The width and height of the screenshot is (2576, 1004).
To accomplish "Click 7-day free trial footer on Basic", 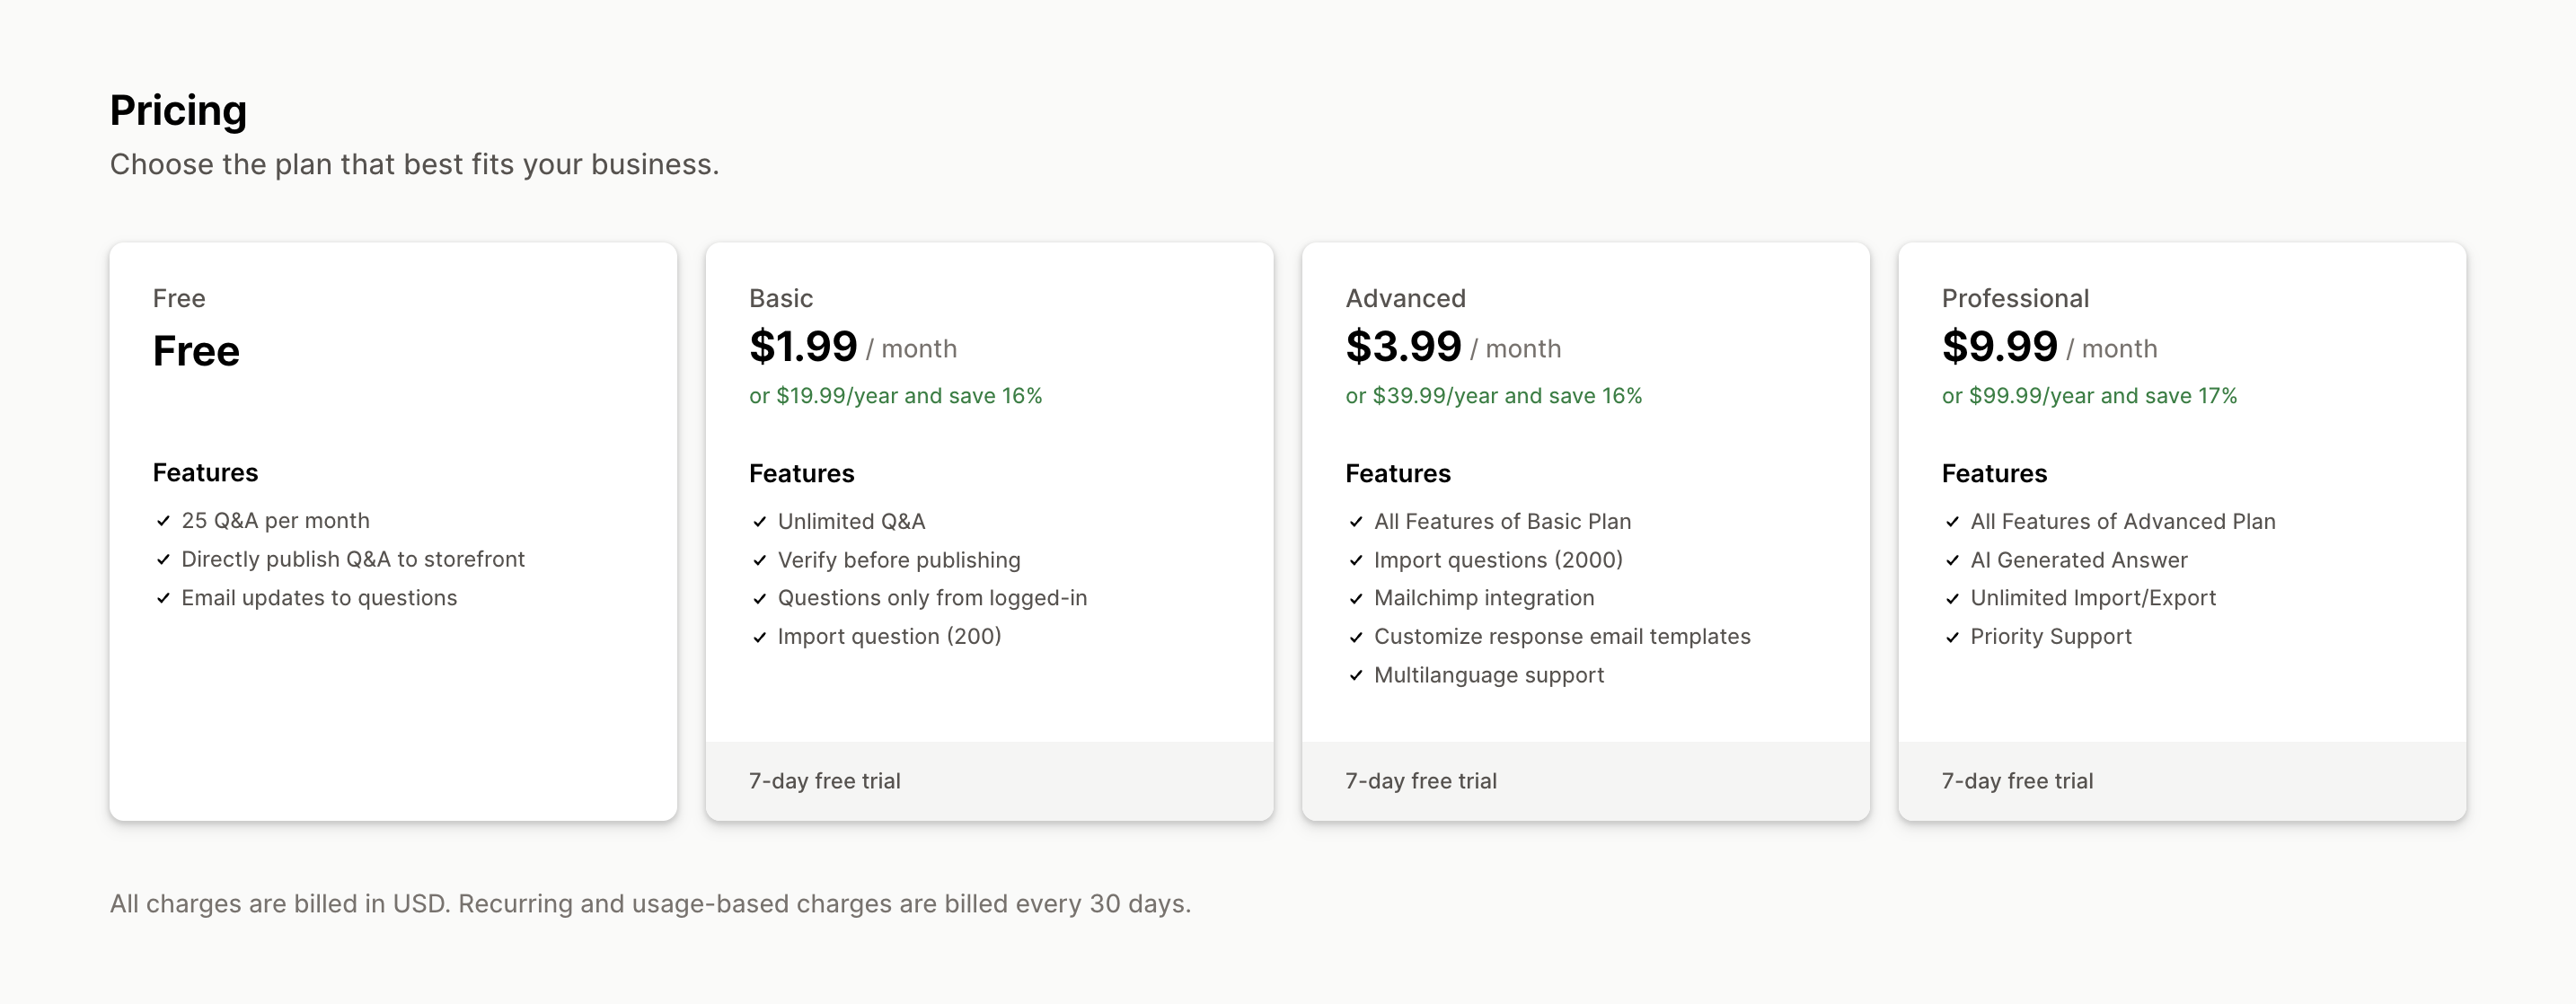I will [x=990, y=781].
